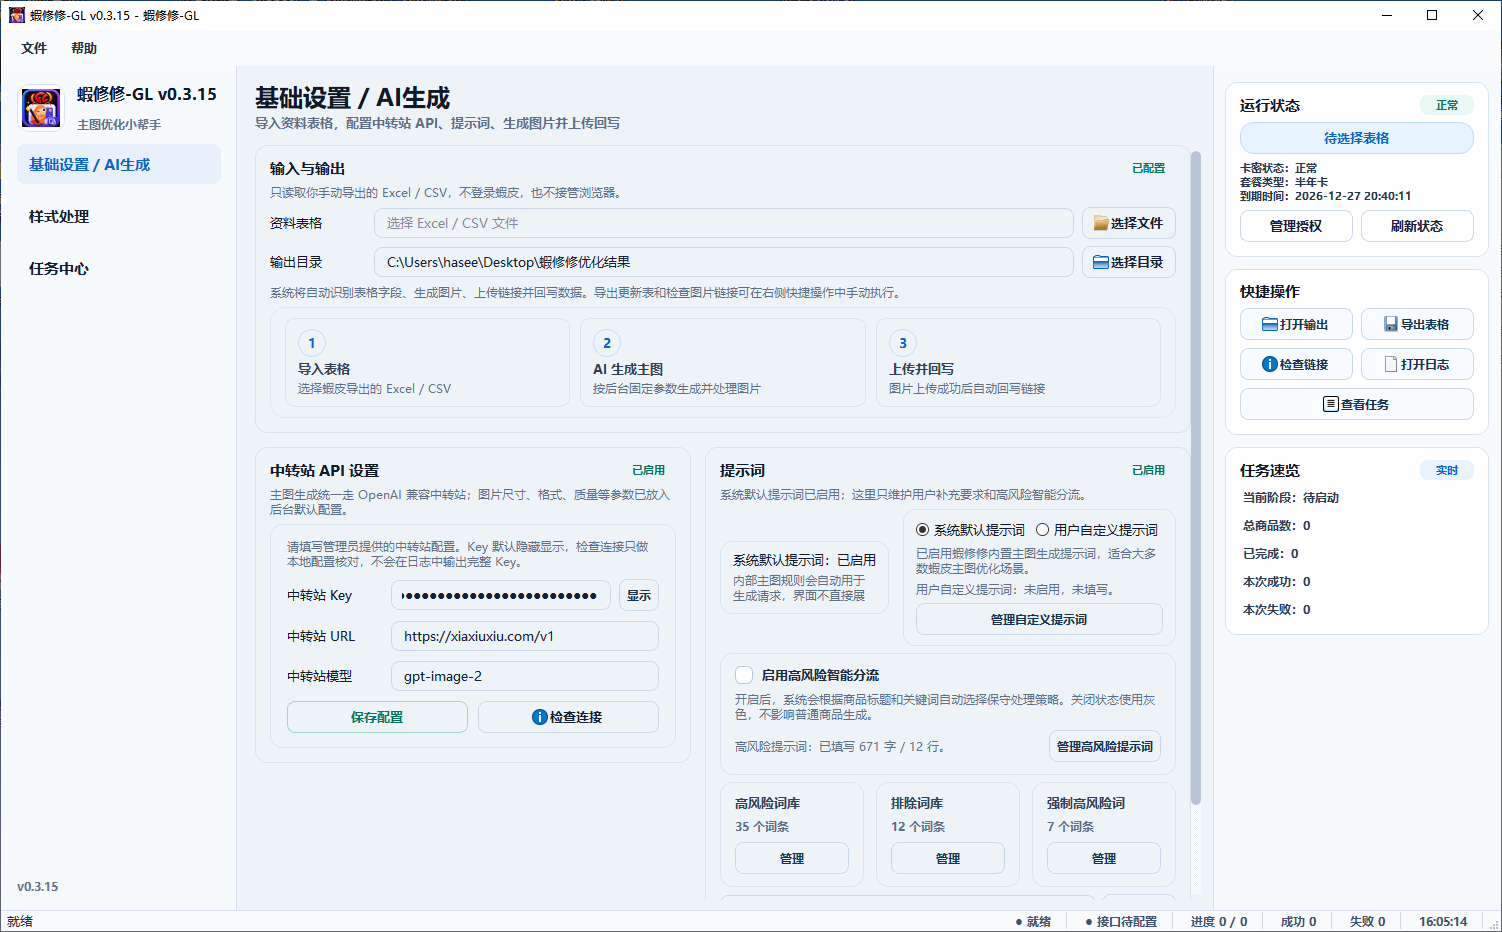Click the 12 个词条 count text

point(918,827)
